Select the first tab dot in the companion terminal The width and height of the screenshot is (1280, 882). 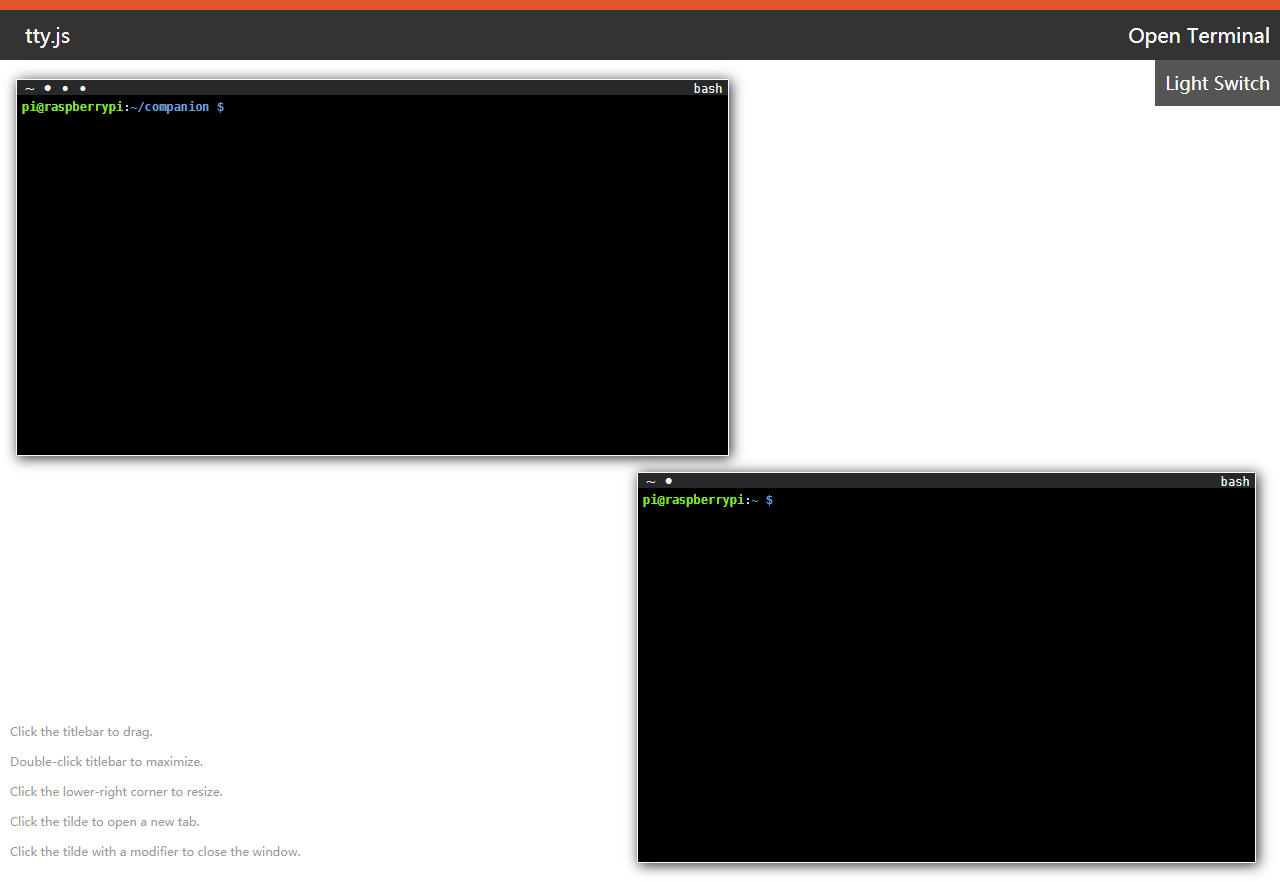(x=48, y=88)
